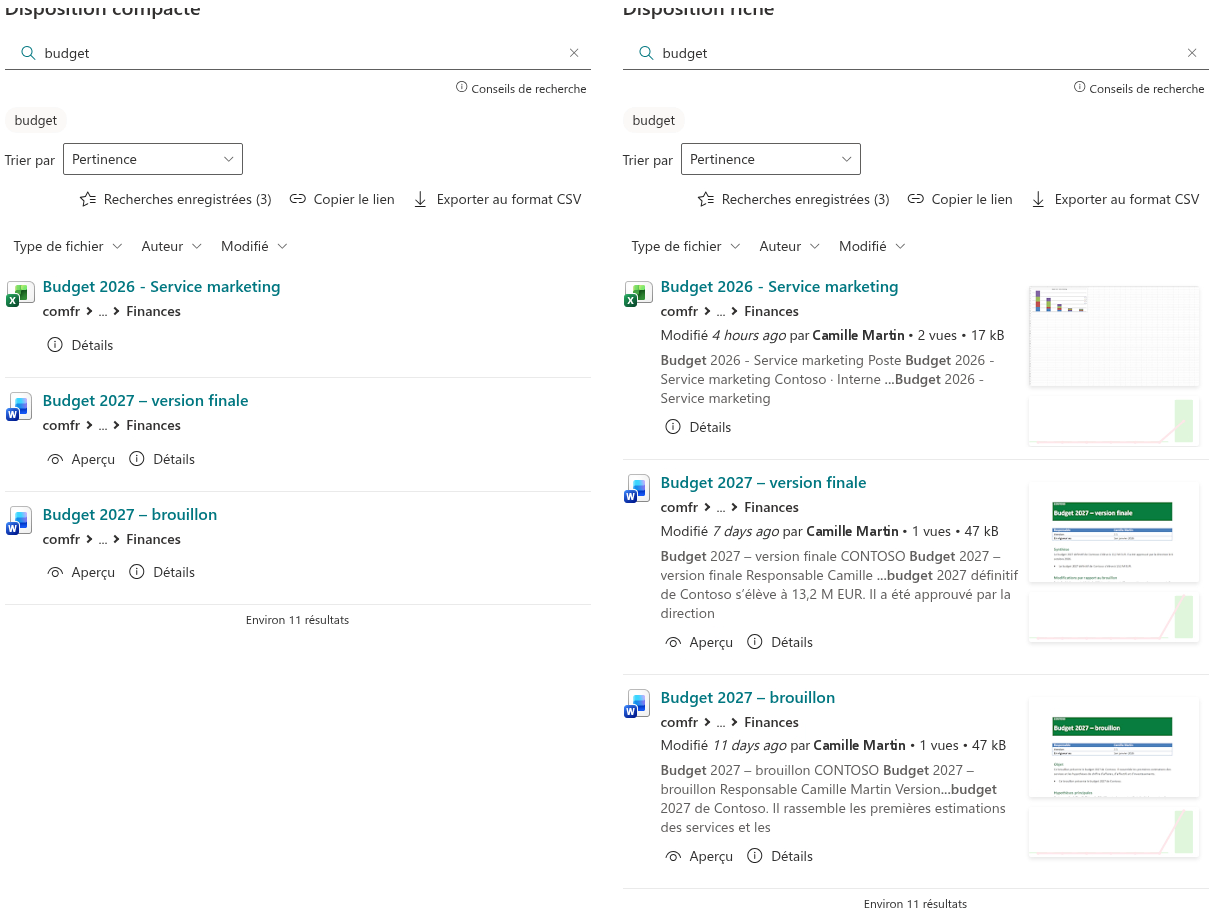This screenshot has width=1210, height=916.
Task: Click the budget query chip in the rich layout
Action: click(654, 120)
